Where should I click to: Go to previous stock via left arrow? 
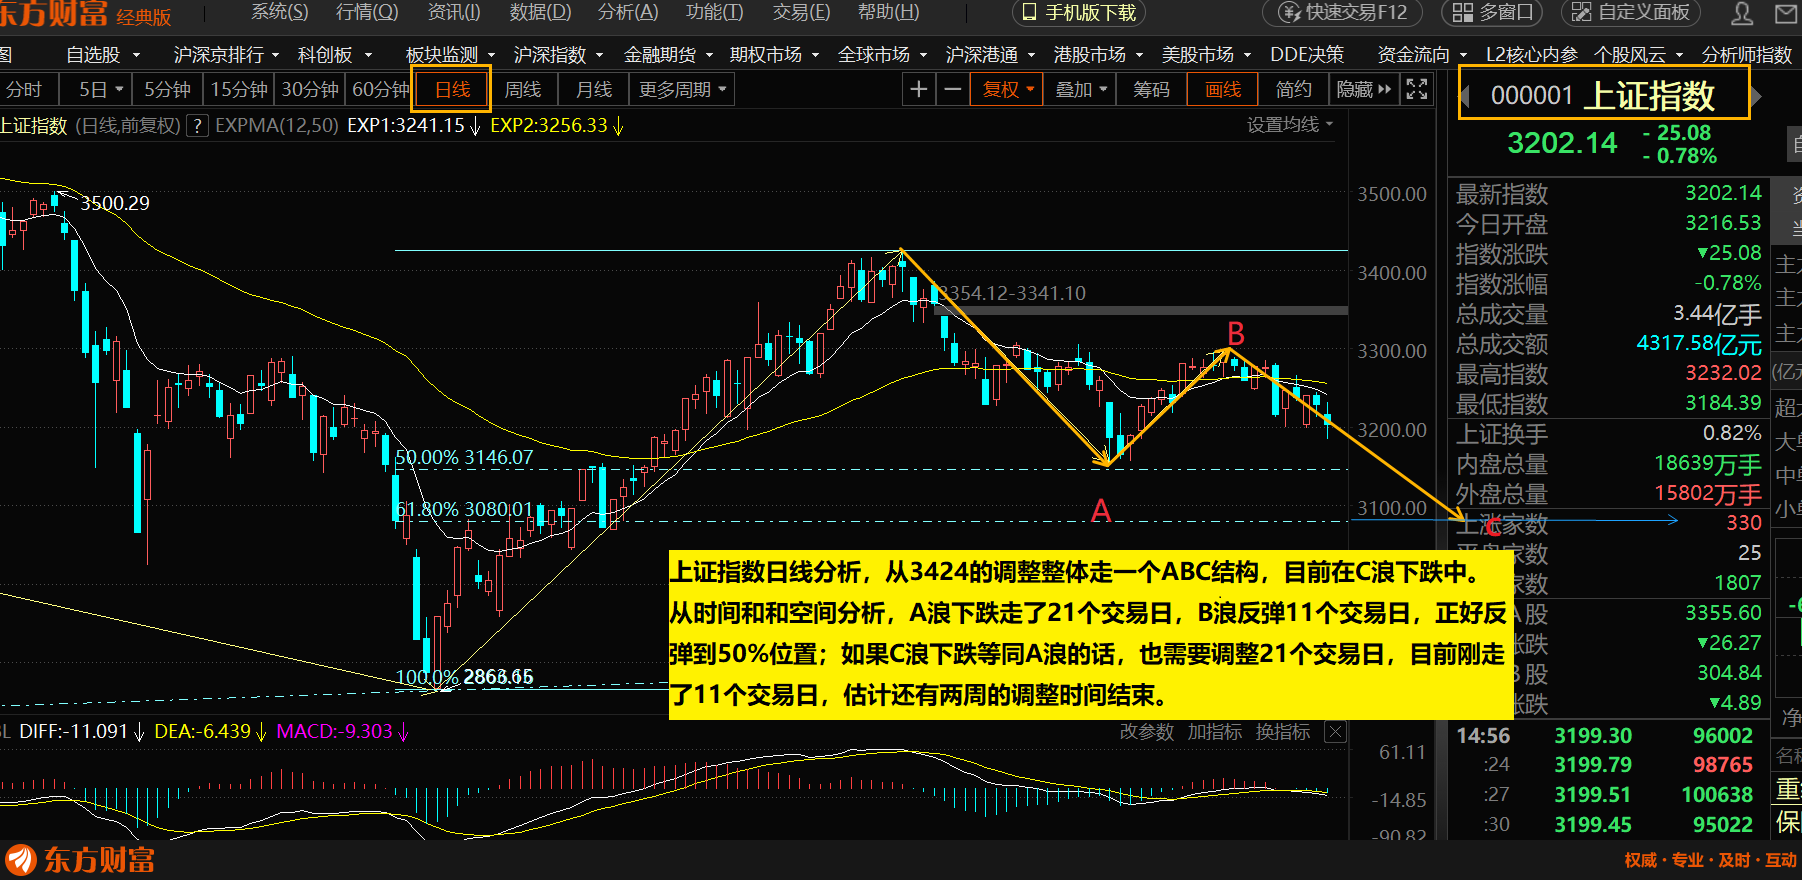[x=1465, y=97]
